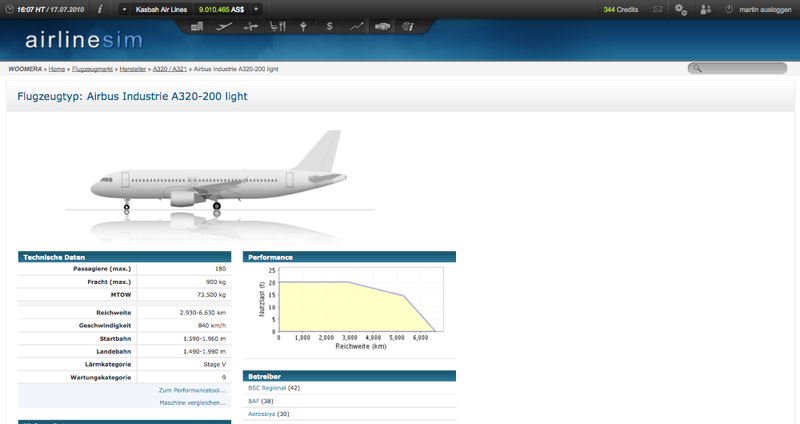
Task: Open Zum Performancetool link
Action: click(192, 390)
